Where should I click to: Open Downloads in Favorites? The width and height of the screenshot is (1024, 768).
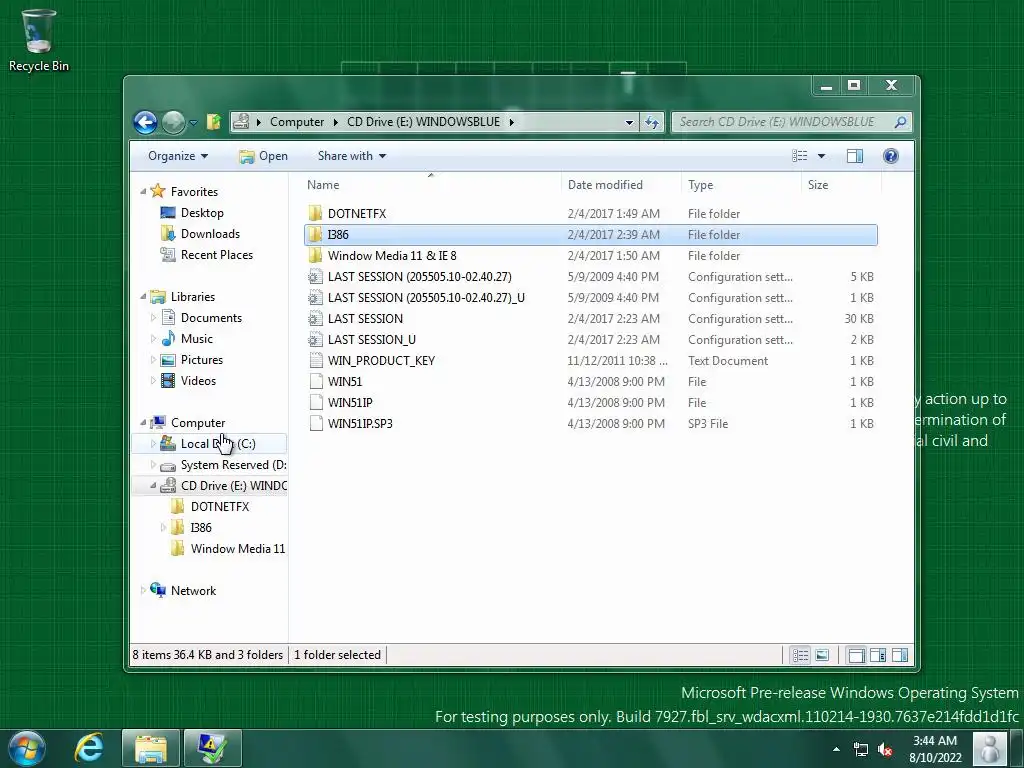210,234
